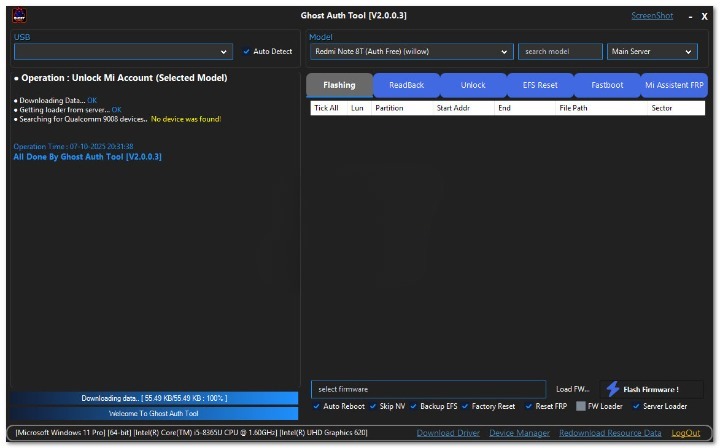
Task: Uncheck the Auto Reboot option
Action: [317, 407]
